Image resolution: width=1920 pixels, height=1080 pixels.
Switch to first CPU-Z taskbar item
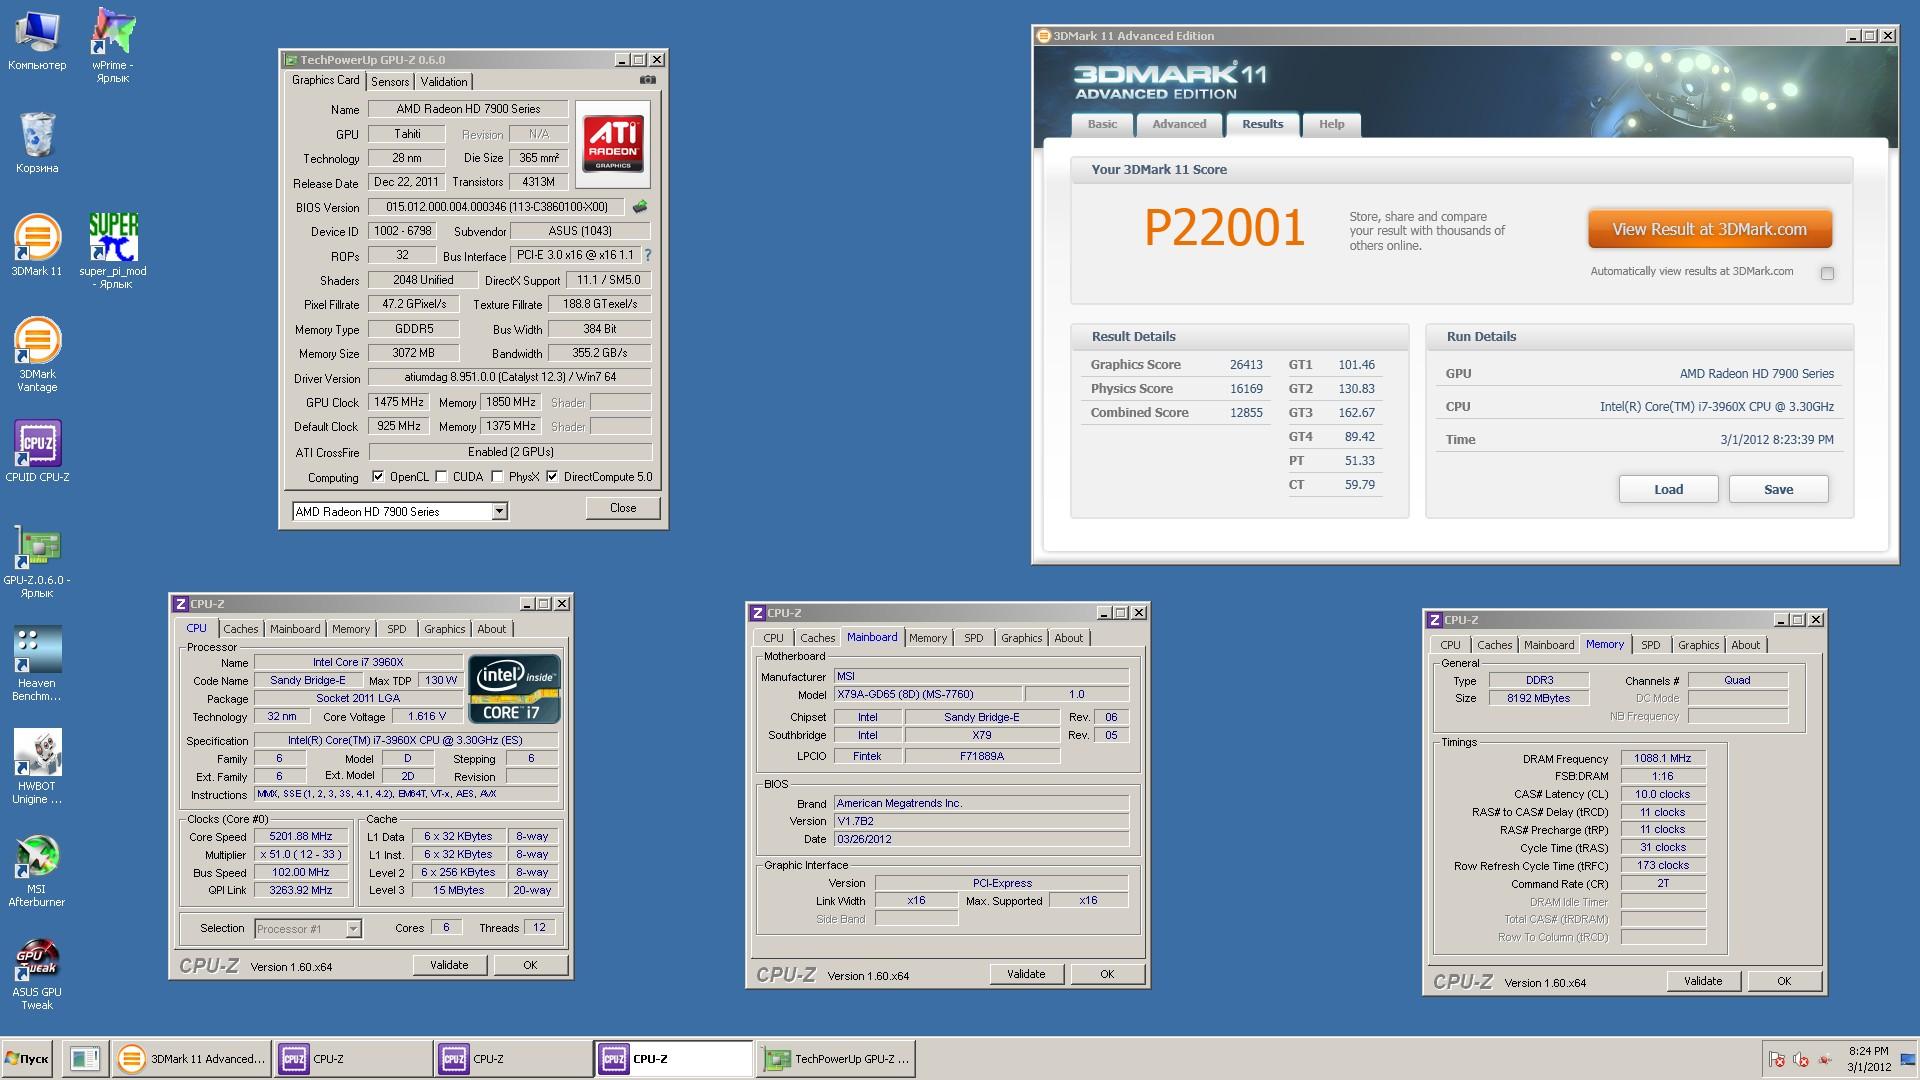click(353, 1059)
